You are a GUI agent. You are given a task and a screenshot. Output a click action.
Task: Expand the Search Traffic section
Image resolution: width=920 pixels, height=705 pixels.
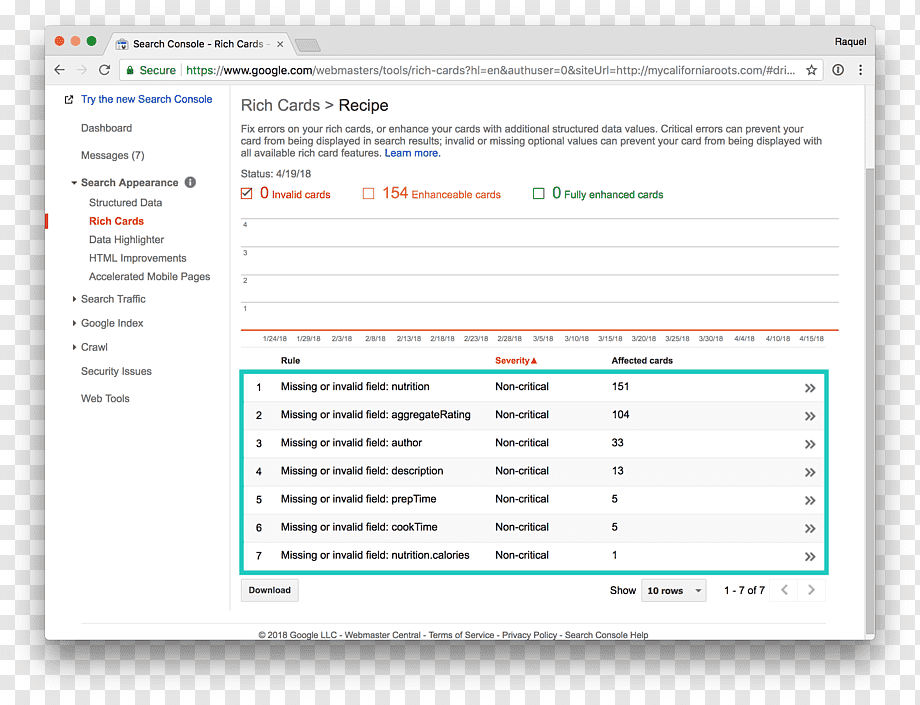tap(74, 299)
